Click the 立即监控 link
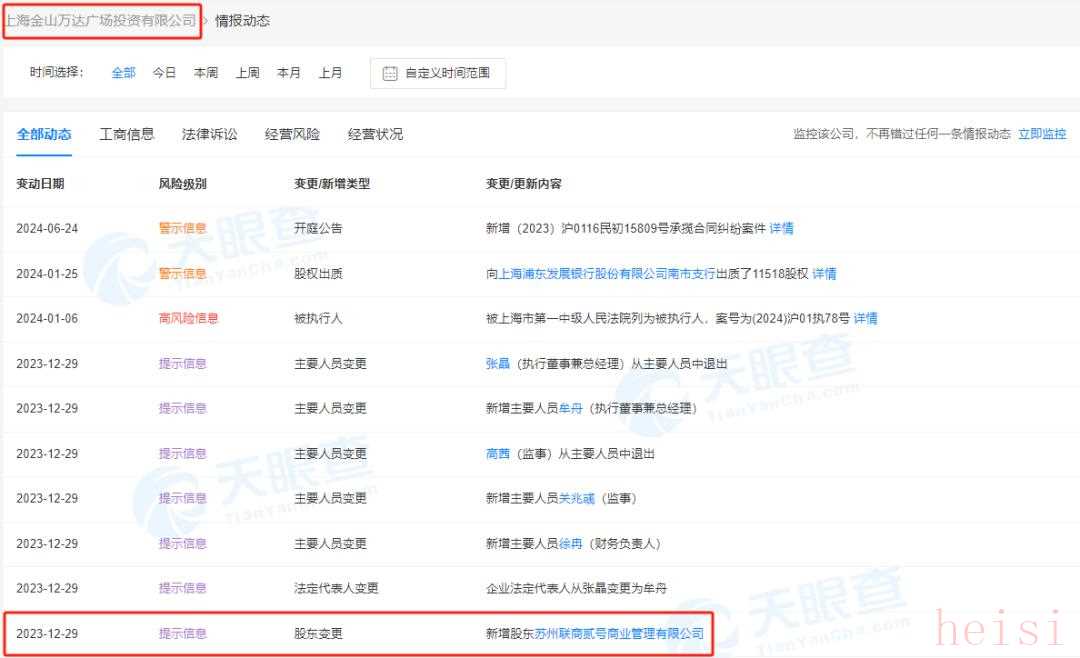1080x658 pixels. click(x=1042, y=134)
